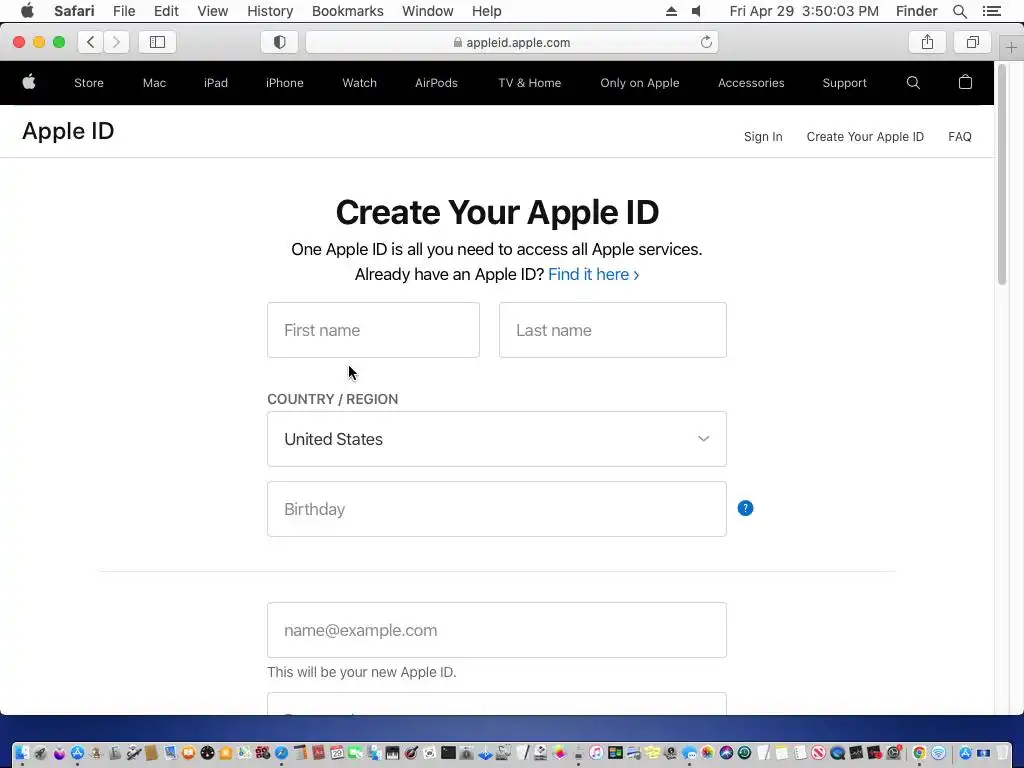1024x768 pixels.
Task: Click the Find it here link
Action: pos(593,274)
